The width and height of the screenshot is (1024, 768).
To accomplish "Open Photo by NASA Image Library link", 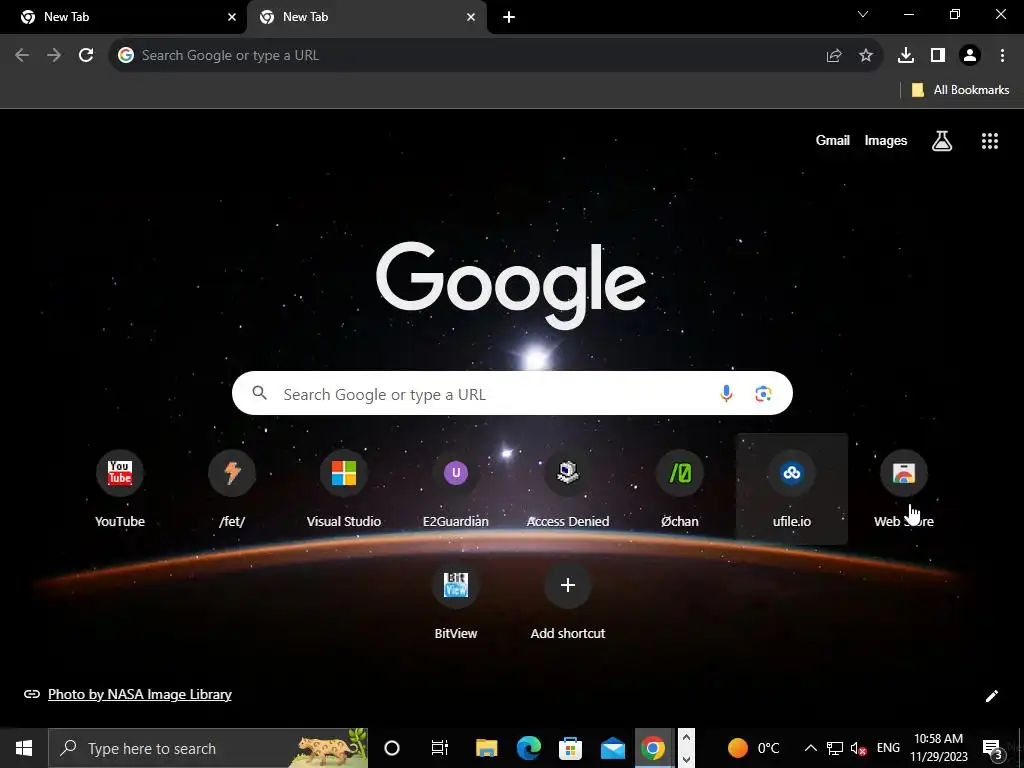I will click(x=140, y=694).
